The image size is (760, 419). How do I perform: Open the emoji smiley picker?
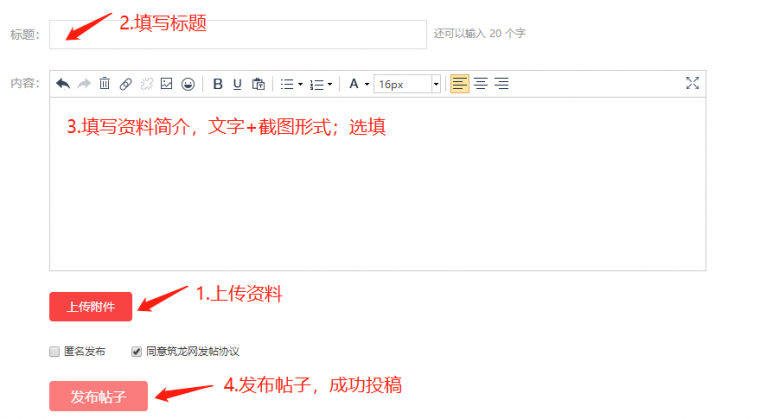pos(187,84)
